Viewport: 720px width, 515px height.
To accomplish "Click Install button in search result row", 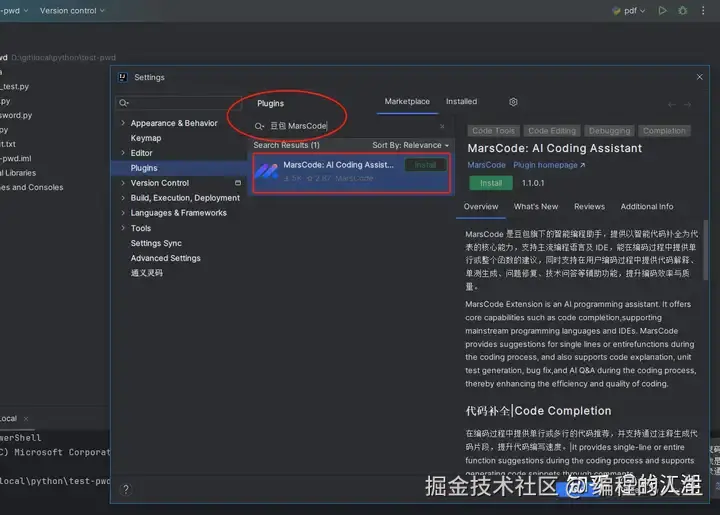I will click(425, 165).
